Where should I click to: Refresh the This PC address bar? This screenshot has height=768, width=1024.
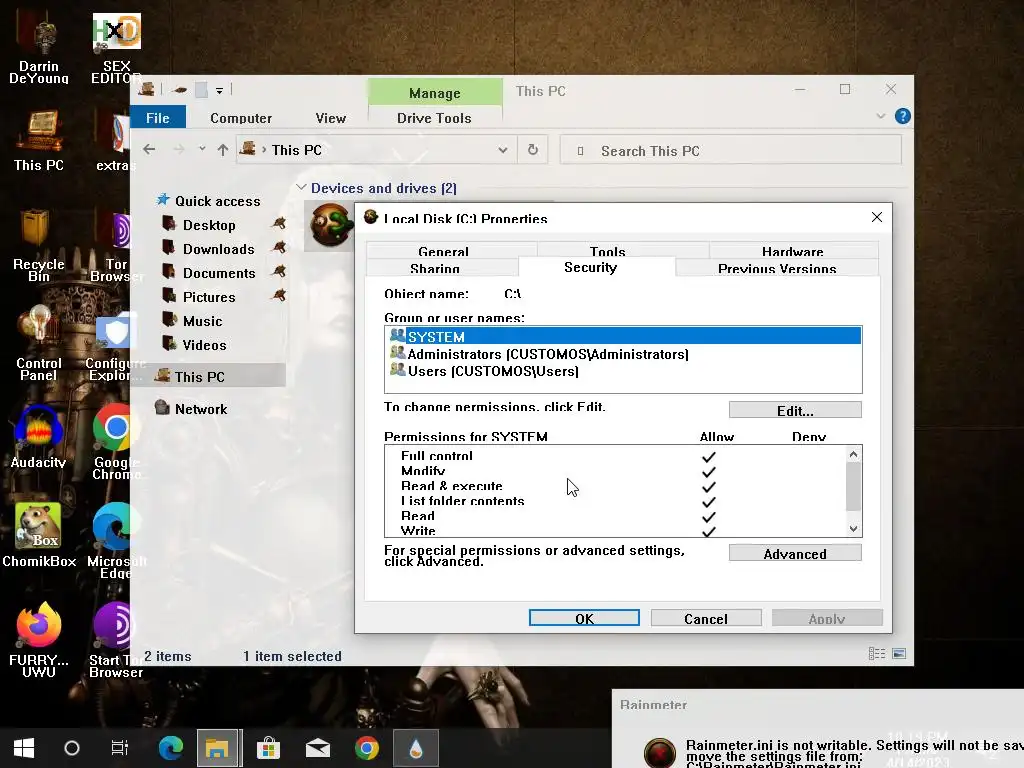pos(533,150)
